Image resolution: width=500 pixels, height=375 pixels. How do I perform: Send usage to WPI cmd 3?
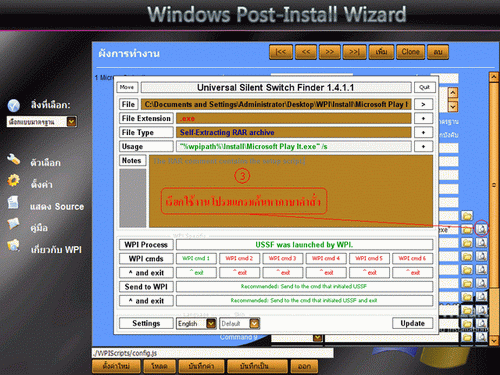[x=283, y=258]
